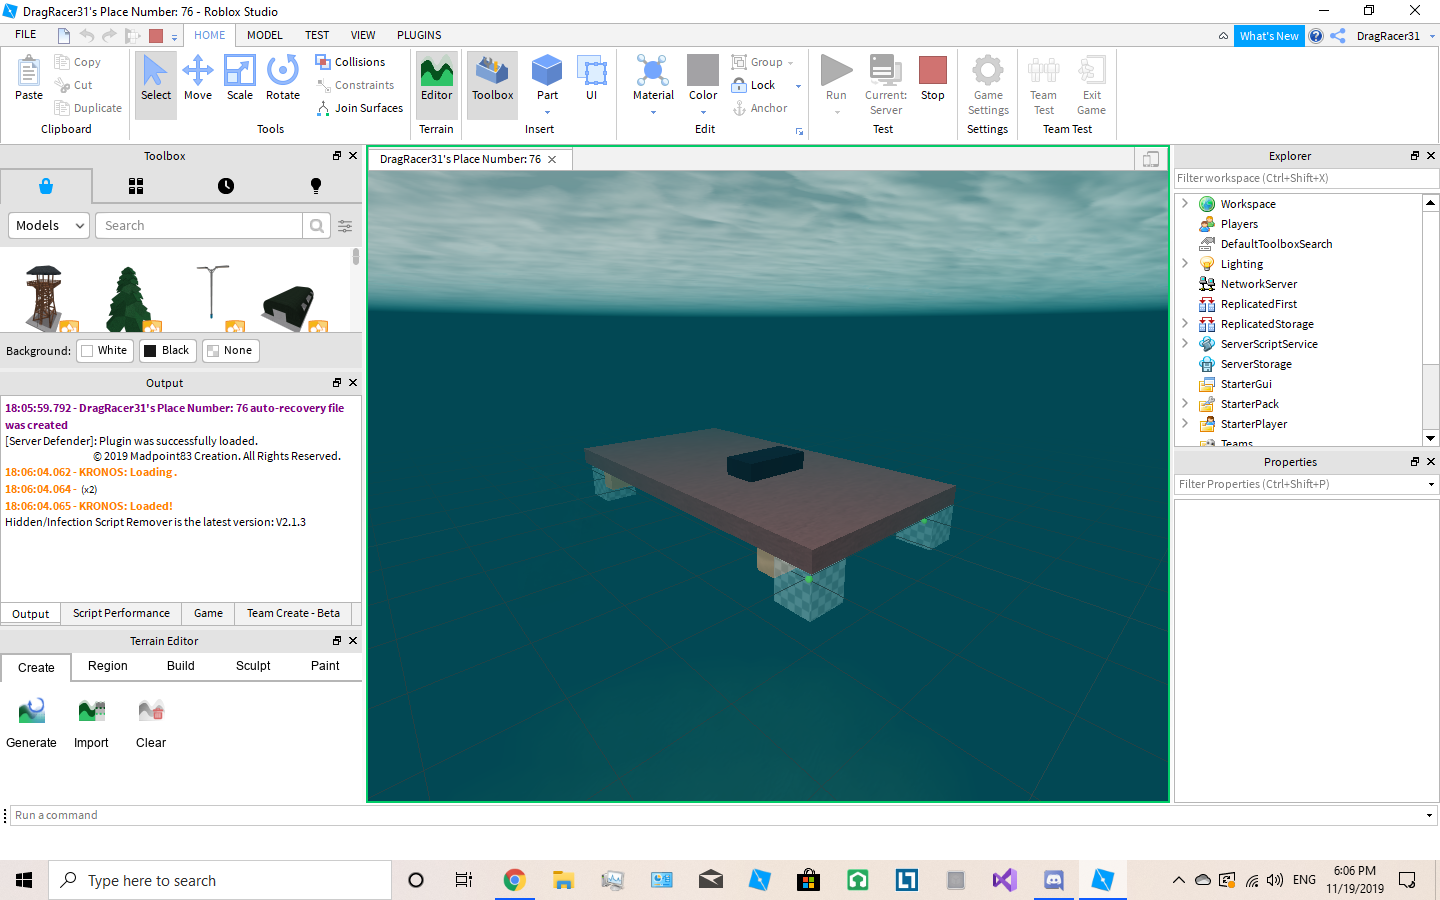Open the Toolbox Recent clock tab

[x=226, y=186]
